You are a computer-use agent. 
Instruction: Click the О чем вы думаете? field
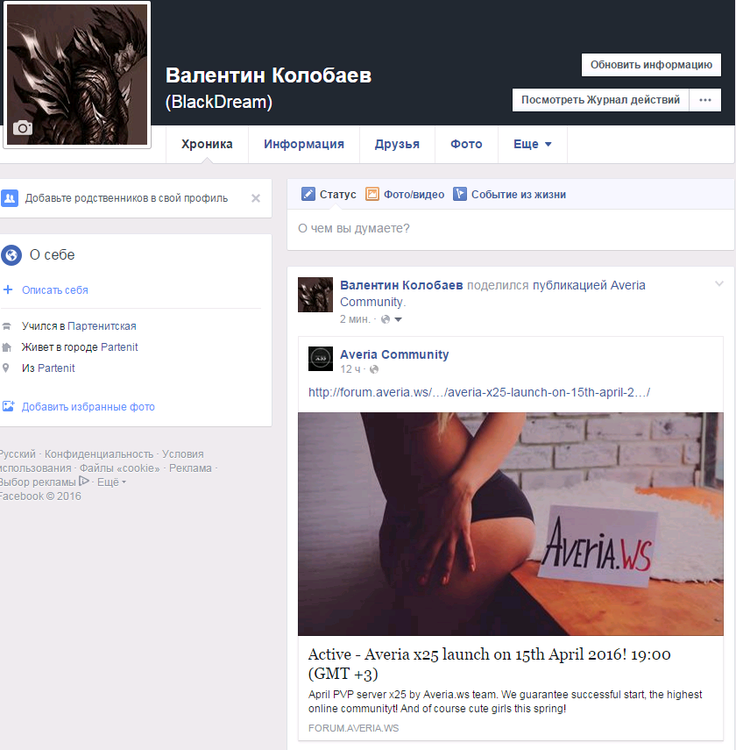pyautogui.click(x=510, y=229)
